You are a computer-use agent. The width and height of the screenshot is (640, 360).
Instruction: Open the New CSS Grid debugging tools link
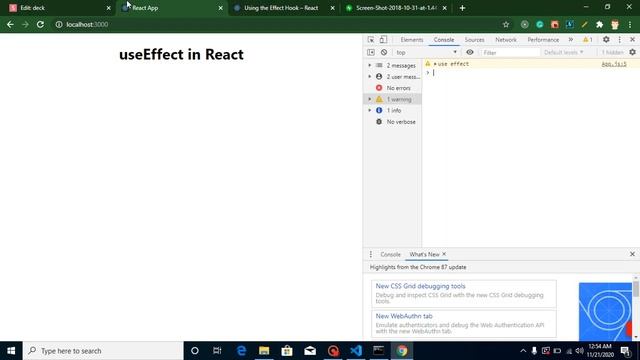coord(420,286)
